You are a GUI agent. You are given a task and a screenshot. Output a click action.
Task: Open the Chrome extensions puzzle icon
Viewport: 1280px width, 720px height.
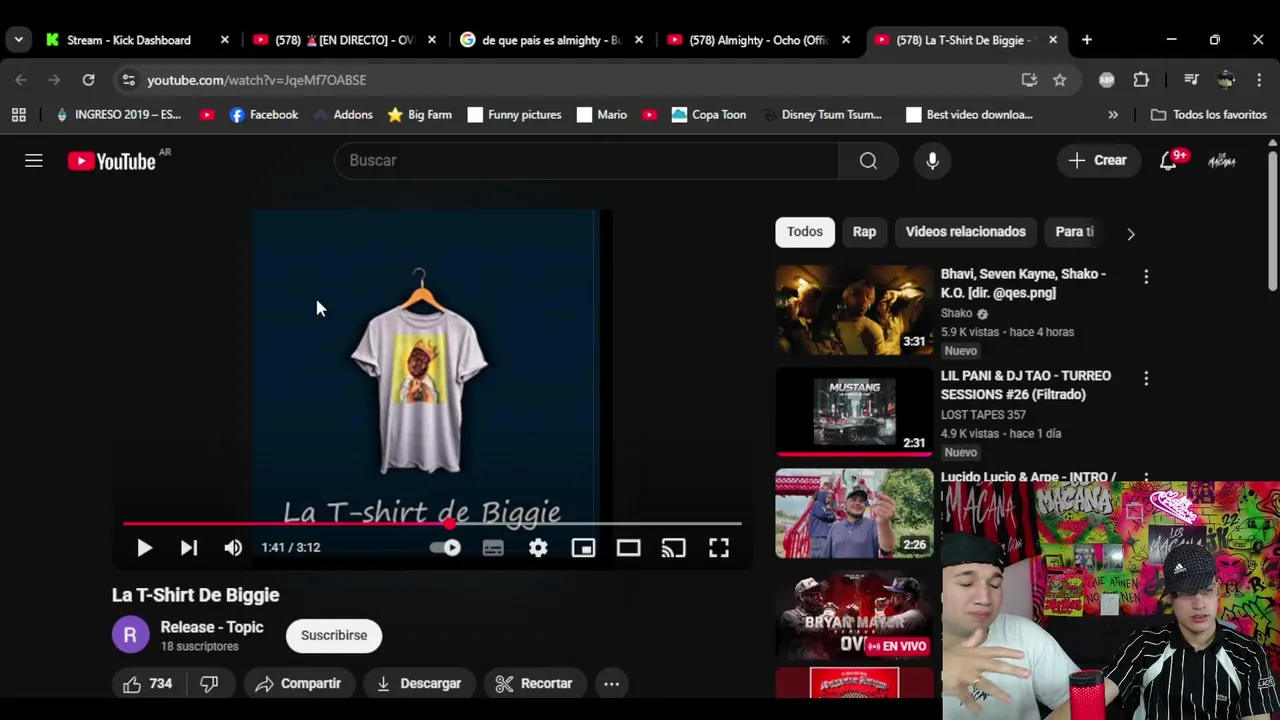pos(1141,80)
